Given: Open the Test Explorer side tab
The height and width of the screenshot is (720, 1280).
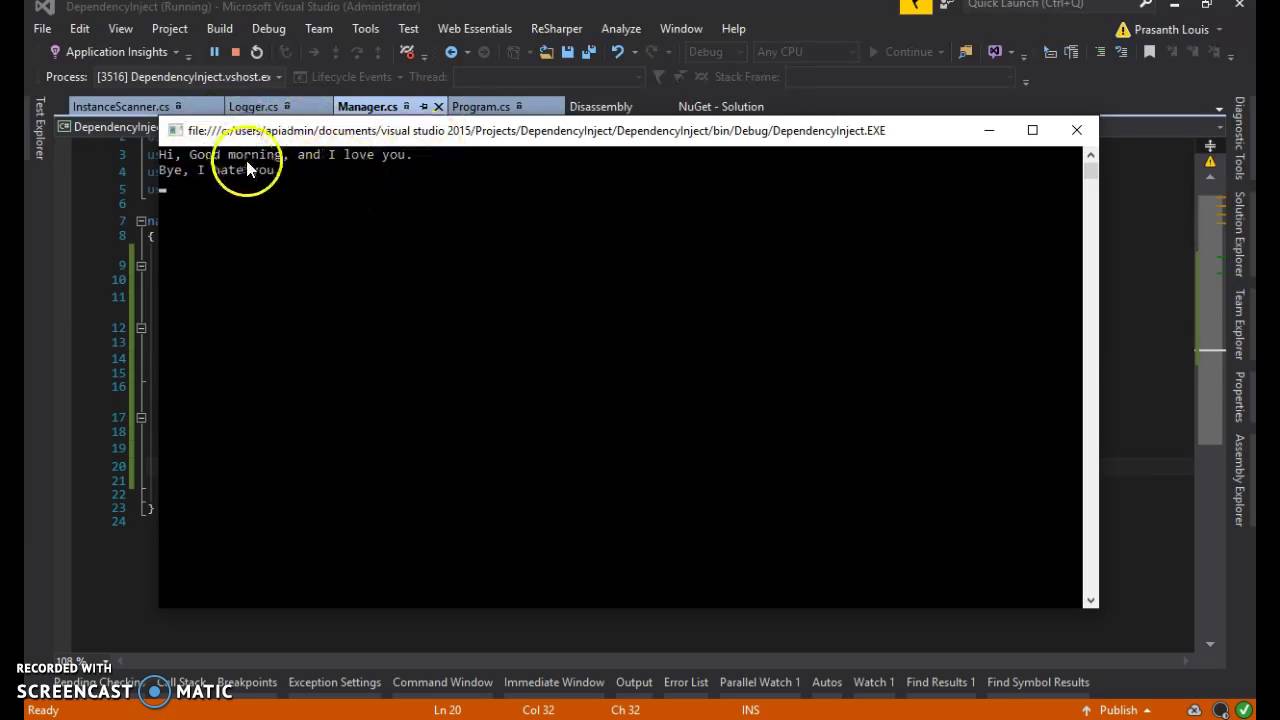Looking at the screenshot, I should tap(40, 128).
